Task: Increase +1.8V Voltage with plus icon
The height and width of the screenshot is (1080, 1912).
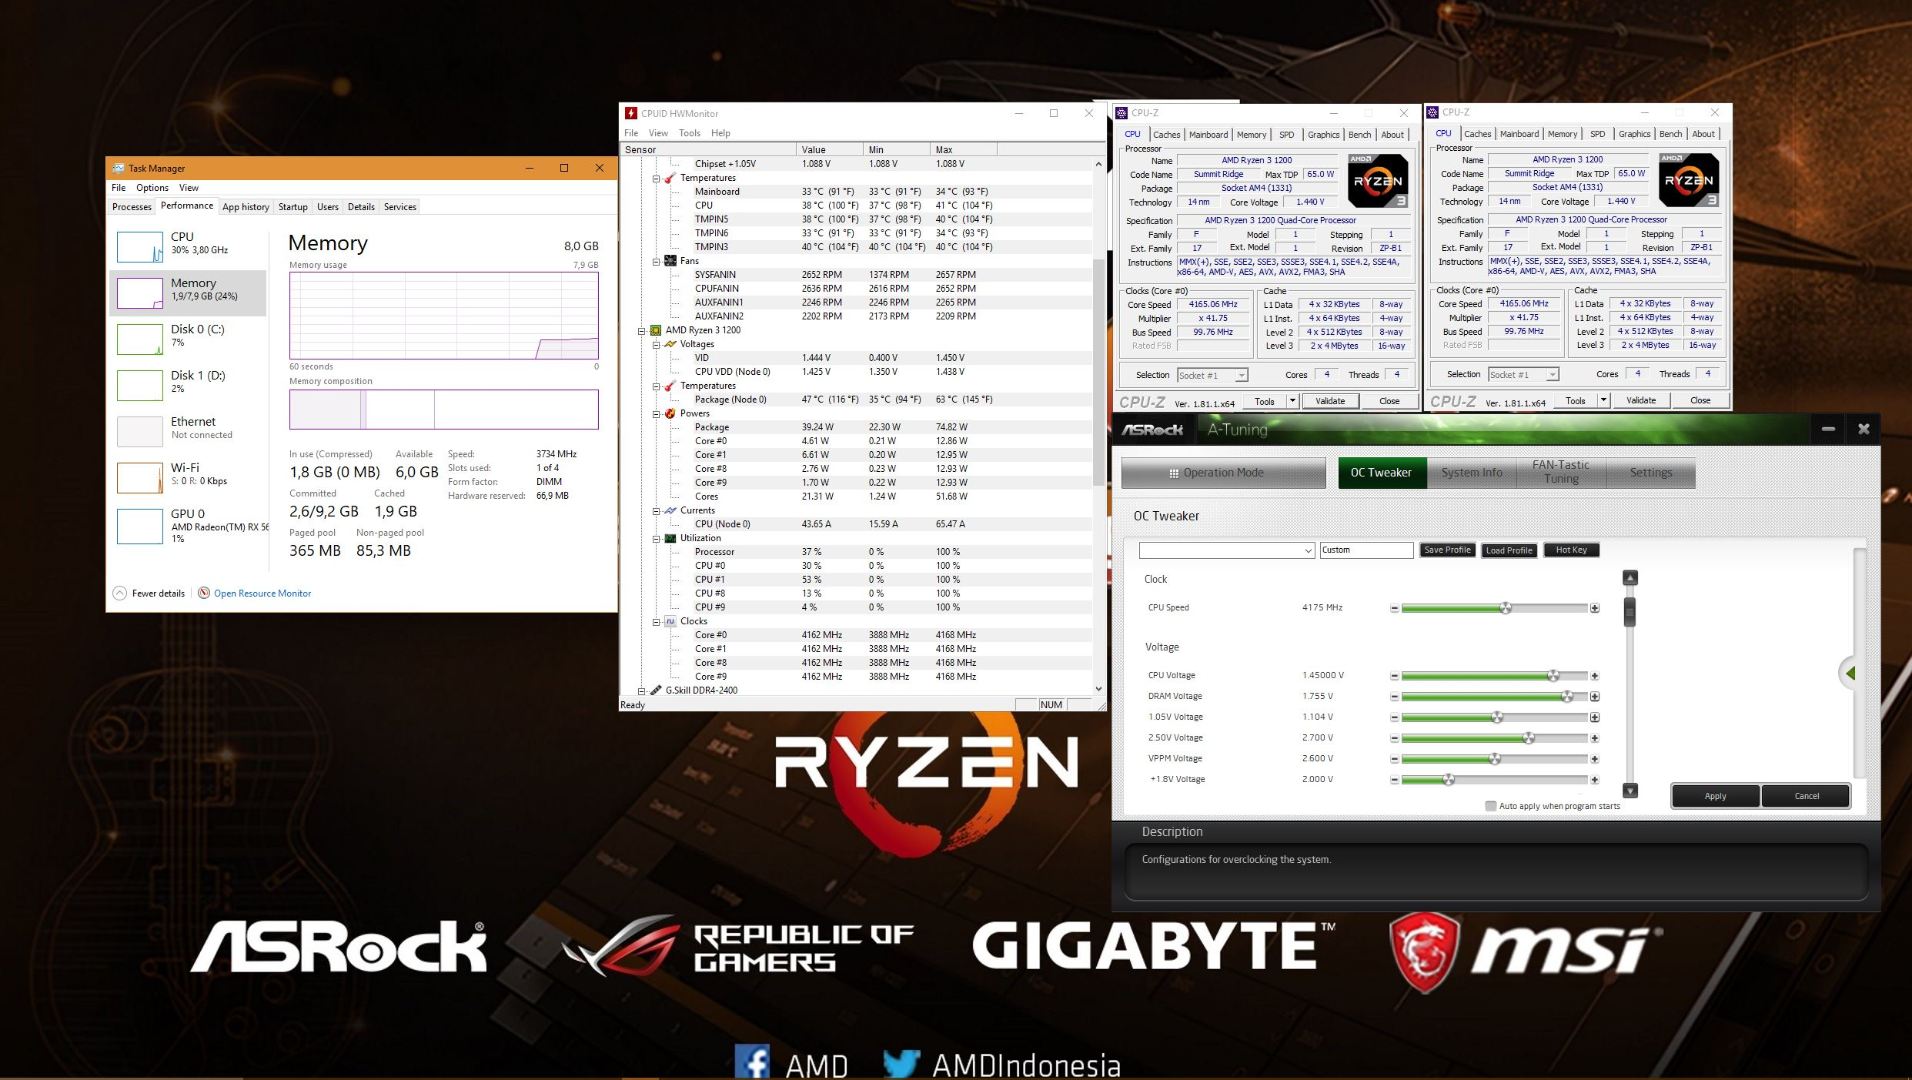Action: pos(1594,780)
